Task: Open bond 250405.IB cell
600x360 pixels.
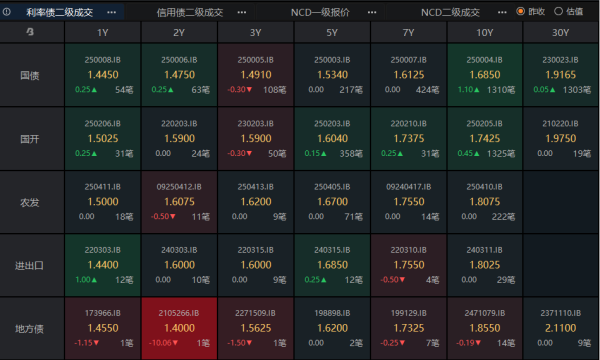Action: [x=332, y=202]
